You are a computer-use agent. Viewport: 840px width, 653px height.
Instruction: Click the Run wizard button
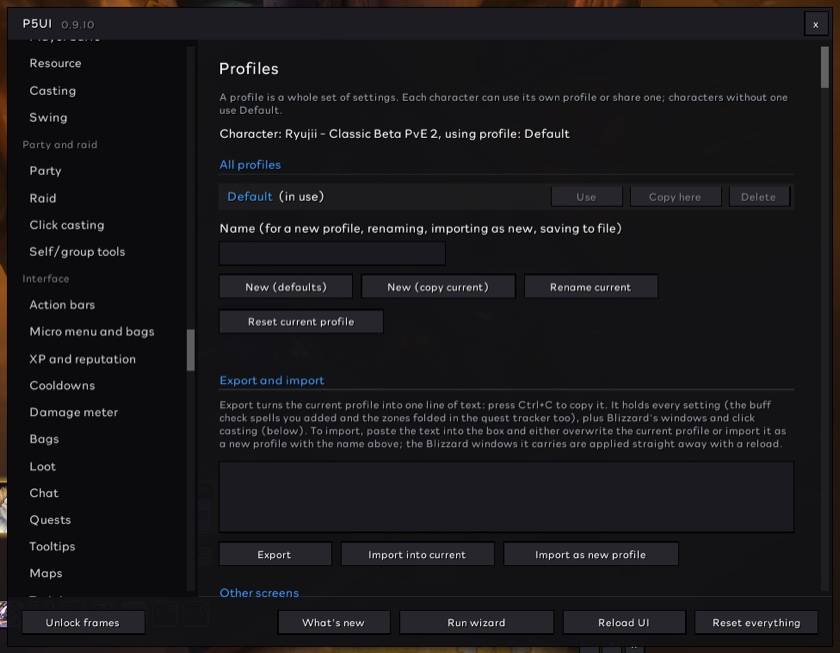pyautogui.click(x=476, y=622)
